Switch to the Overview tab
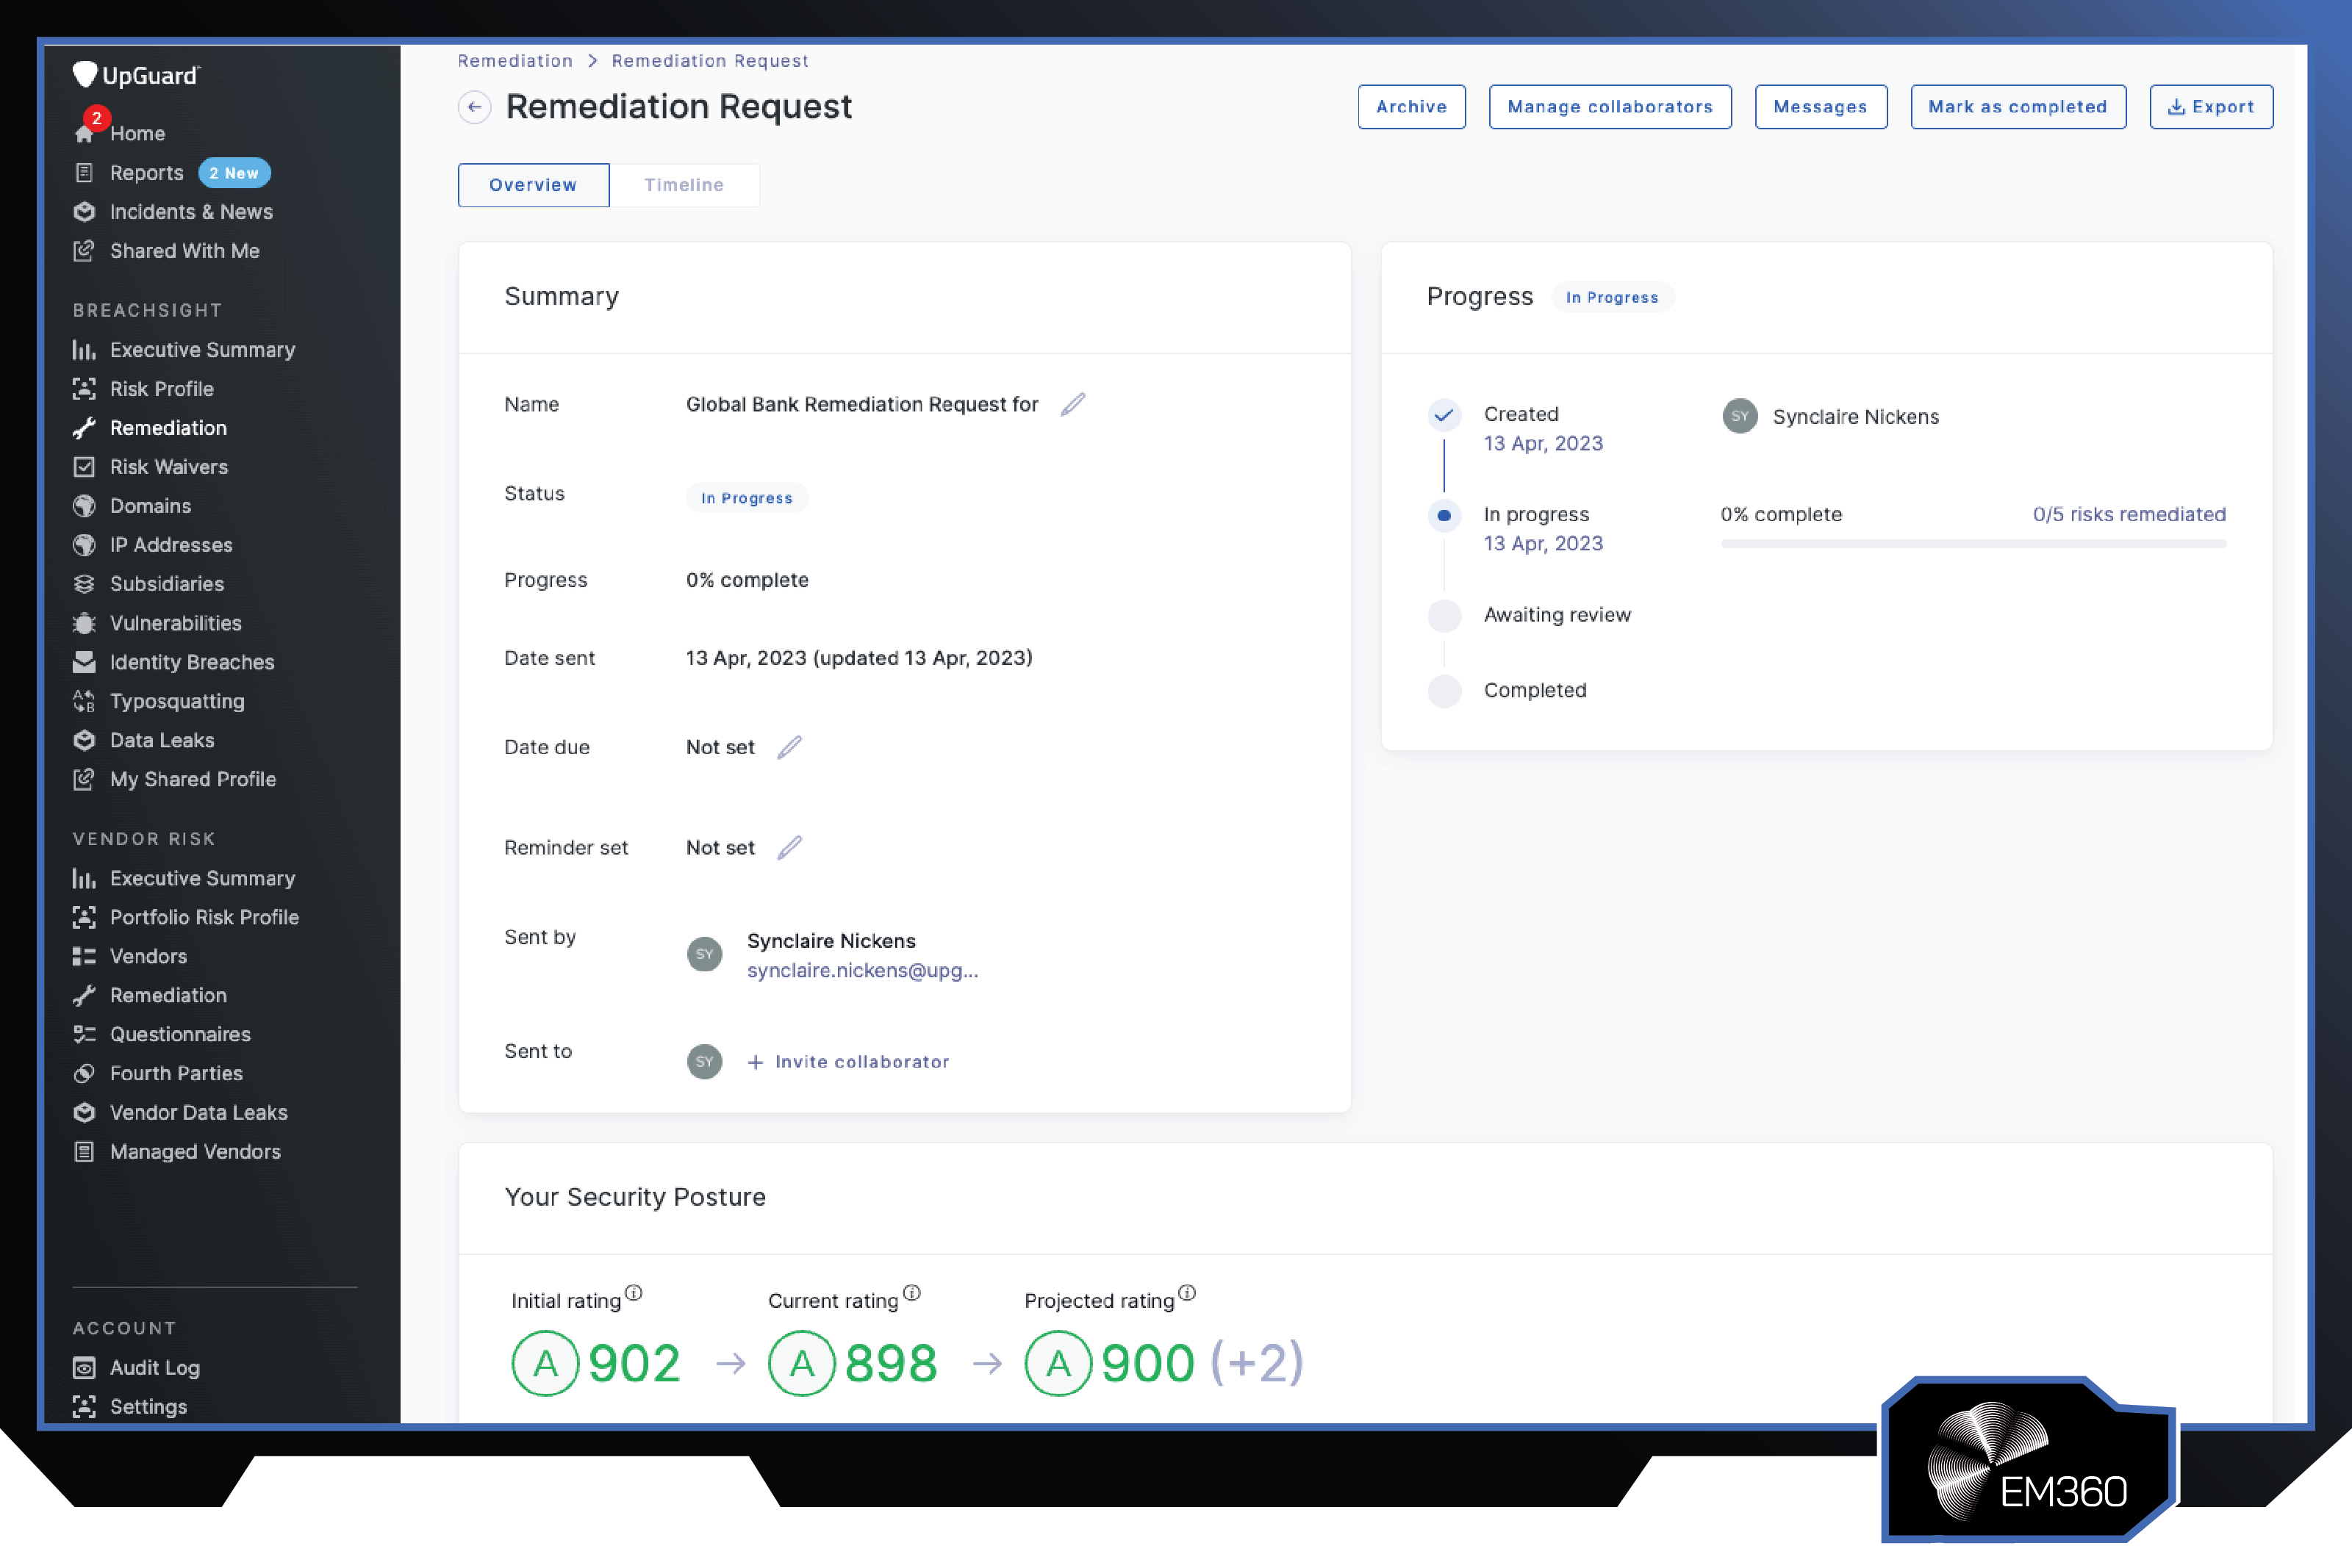Image resolution: width=2352 pixels, height=1568 pixels. pos(533,185)
